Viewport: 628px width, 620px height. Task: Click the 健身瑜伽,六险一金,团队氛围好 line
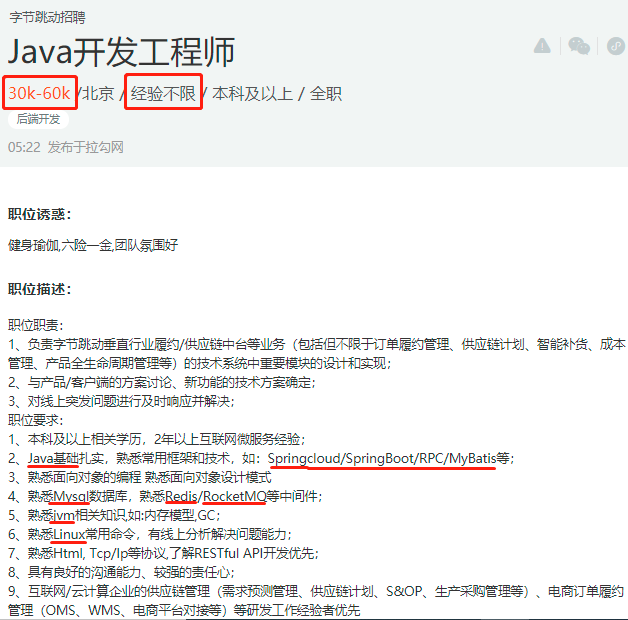pyautogui.click(x=93, y=245)
